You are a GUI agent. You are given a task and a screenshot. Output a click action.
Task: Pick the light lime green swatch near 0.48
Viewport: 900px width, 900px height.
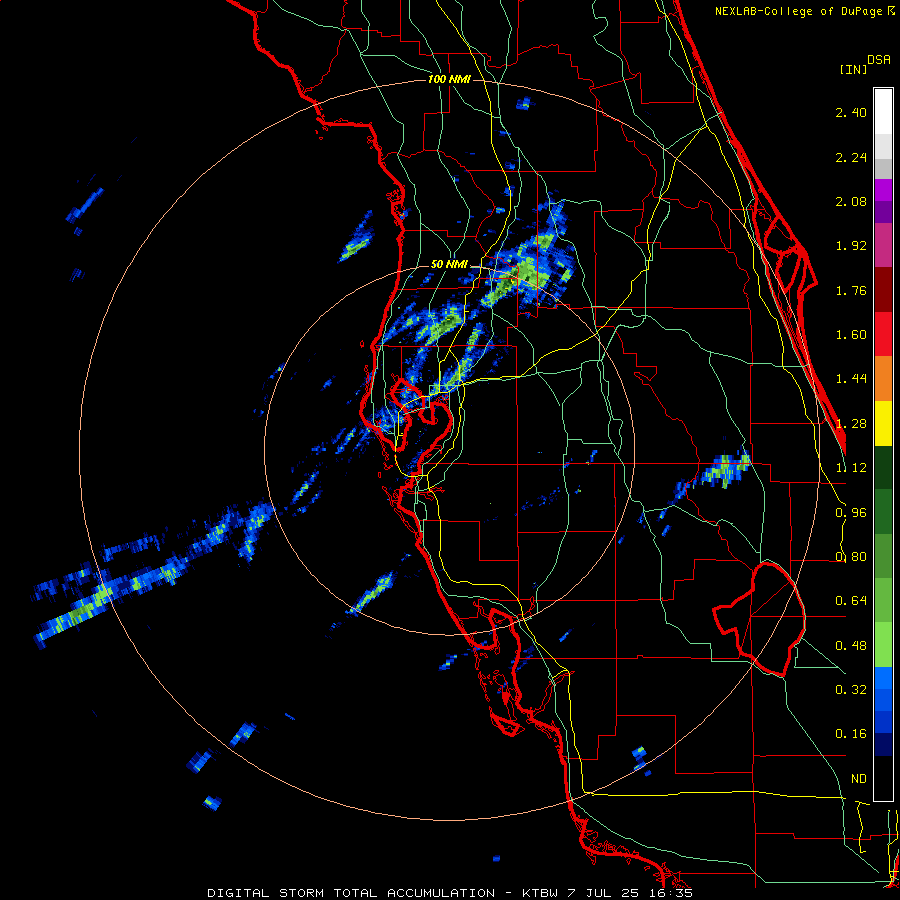[883, 645]
